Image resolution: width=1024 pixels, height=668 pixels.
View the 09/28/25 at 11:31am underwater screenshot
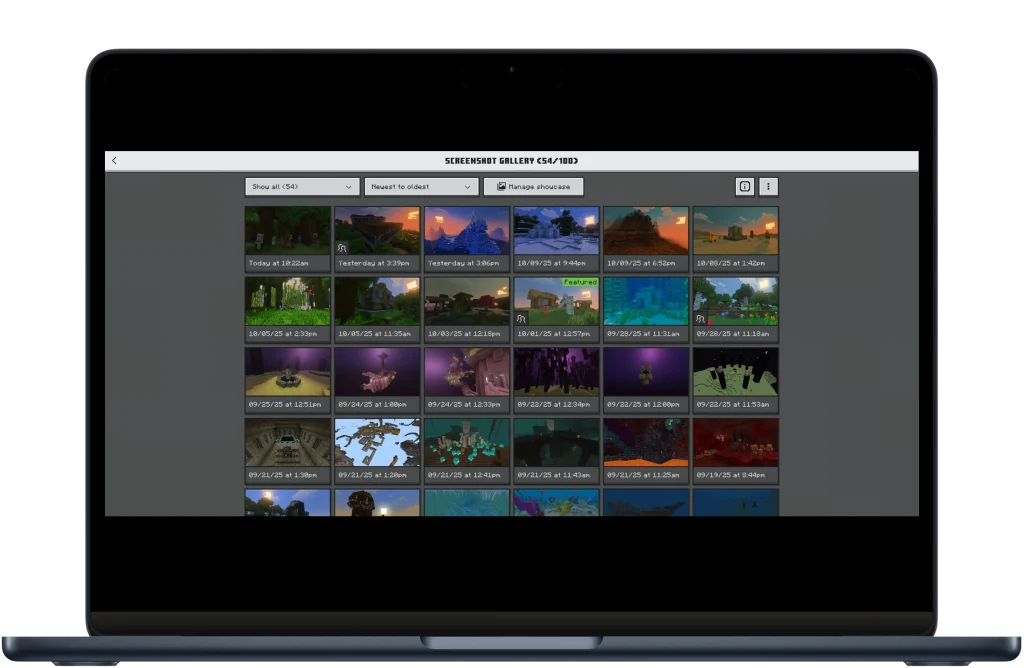(x=646, y=309)
